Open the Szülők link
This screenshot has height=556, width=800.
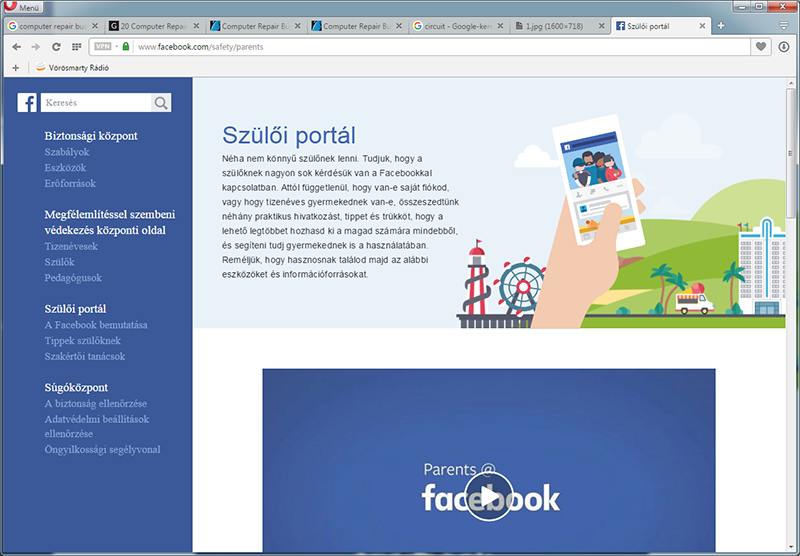pos(59,262)
